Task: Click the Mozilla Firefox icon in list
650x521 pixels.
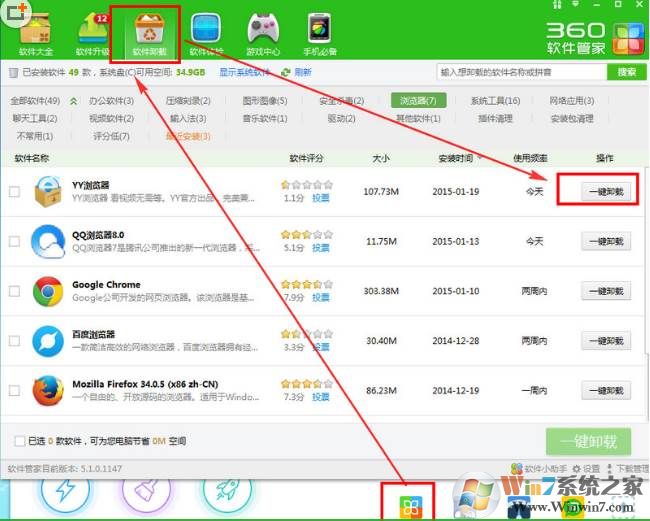Action: 47,391
